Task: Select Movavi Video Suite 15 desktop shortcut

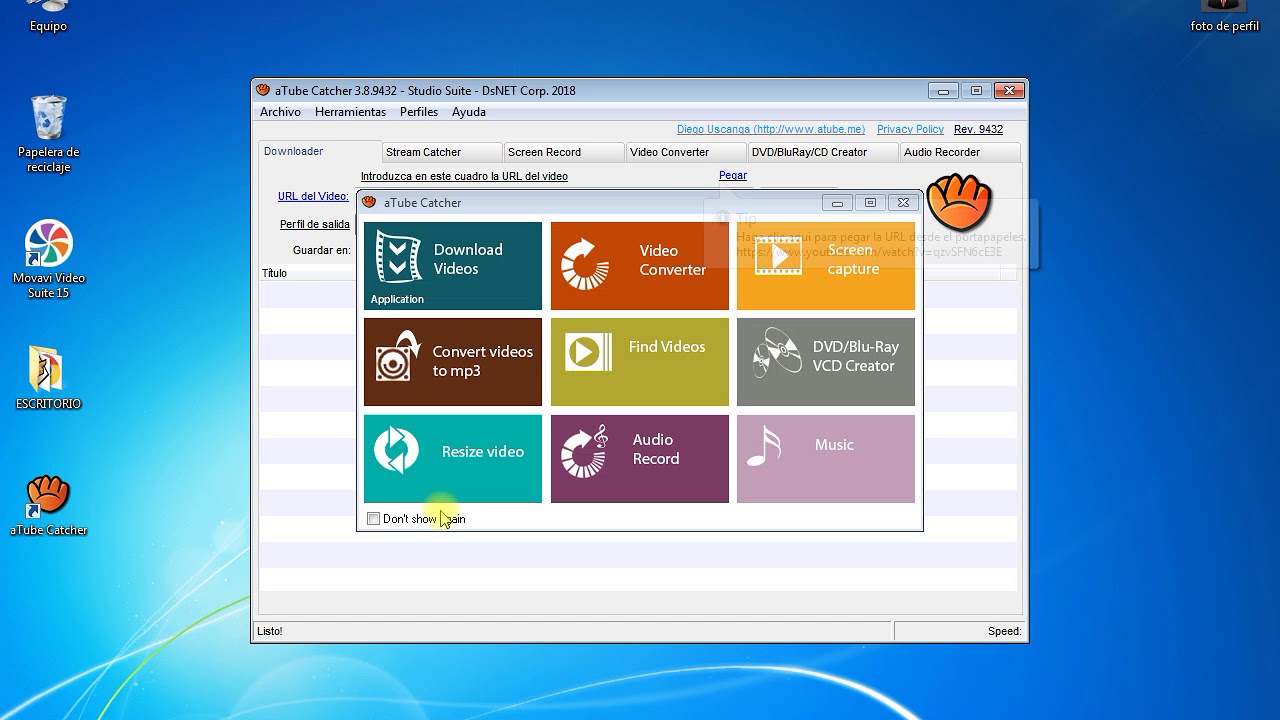Action: (48, 260)
